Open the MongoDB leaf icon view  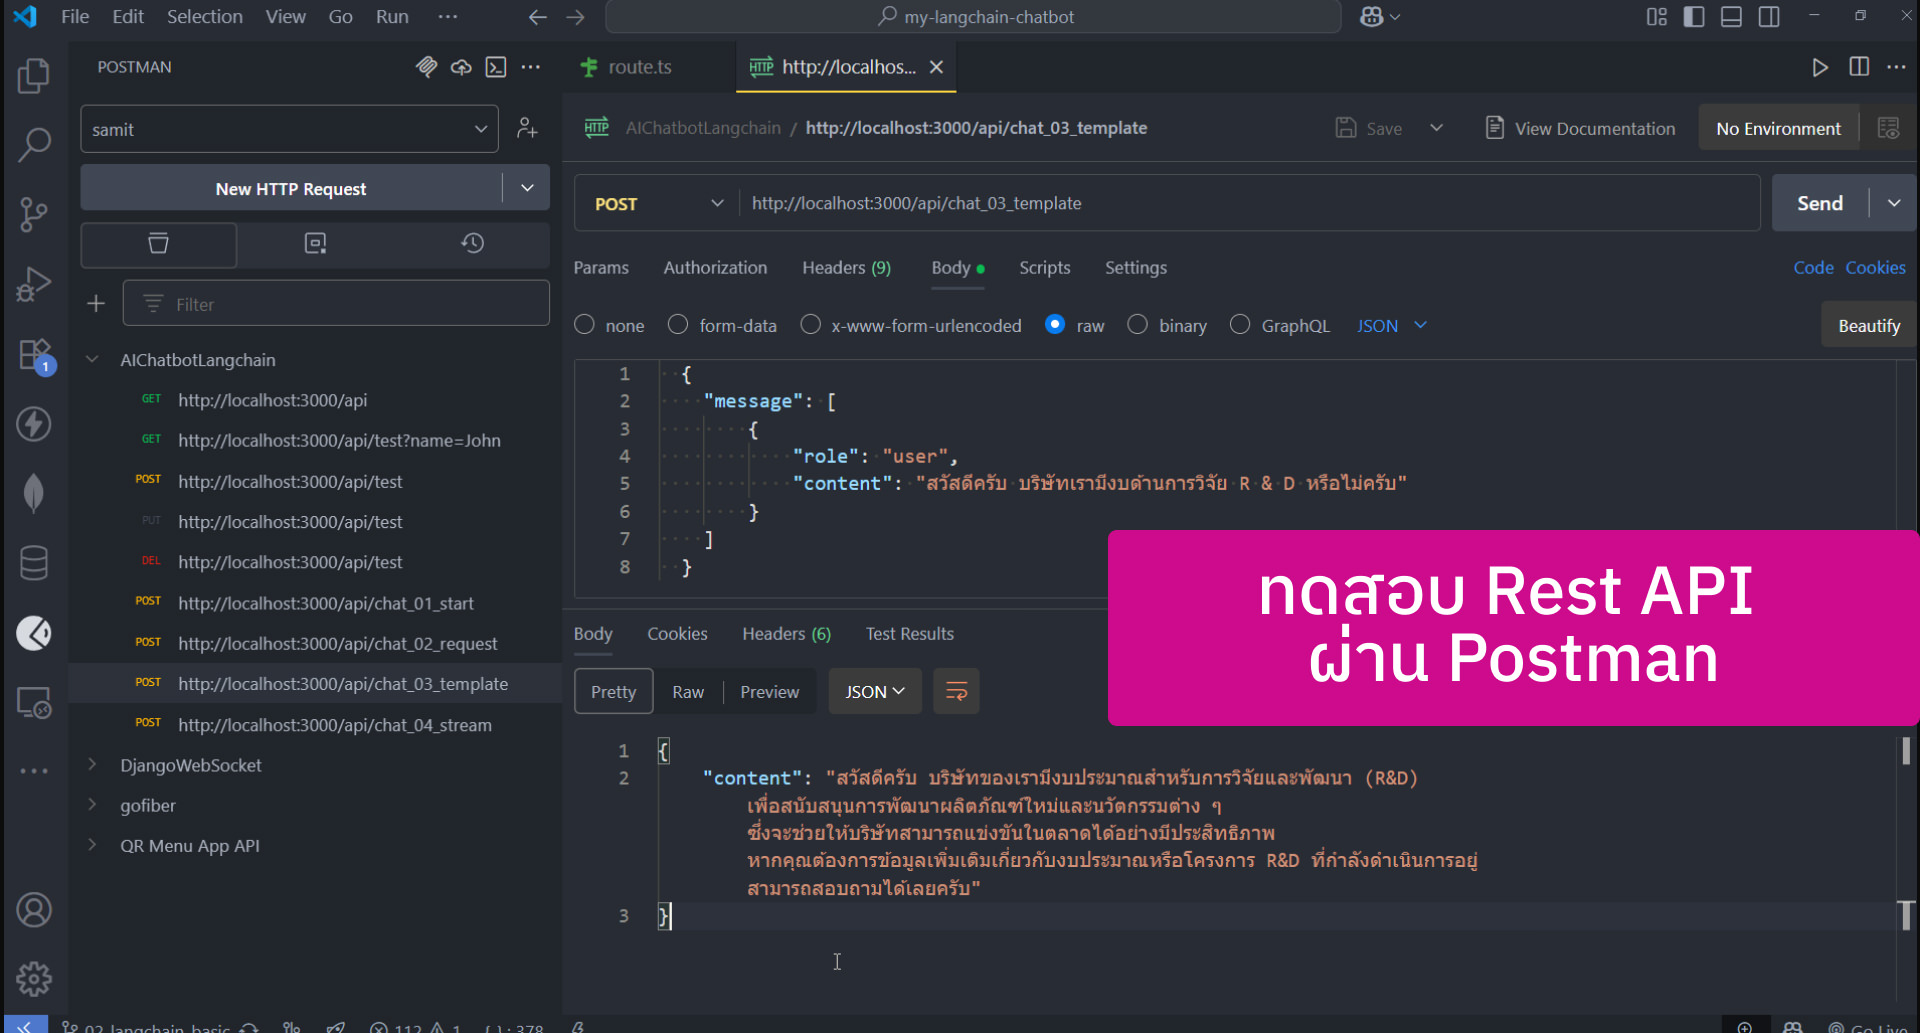coord(34,493)
